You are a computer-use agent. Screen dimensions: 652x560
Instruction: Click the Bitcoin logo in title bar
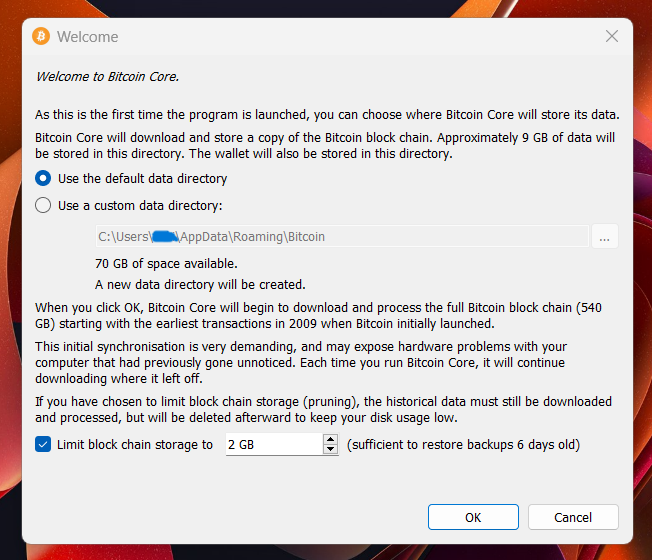pos(41,37)
